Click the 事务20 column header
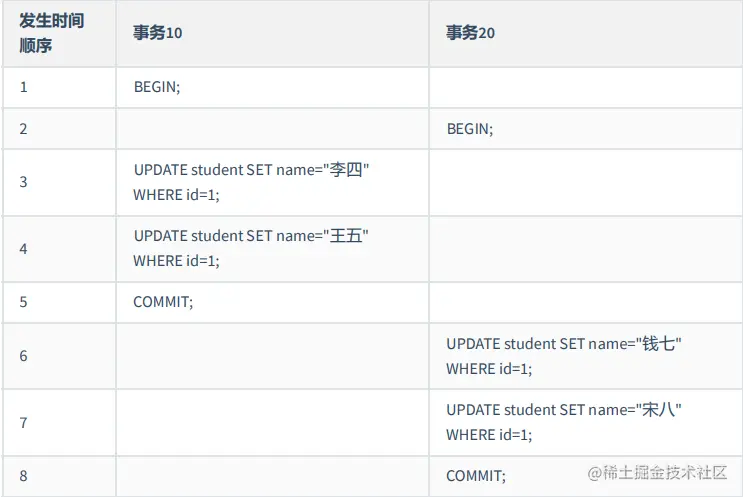 (x=470, y=33)
